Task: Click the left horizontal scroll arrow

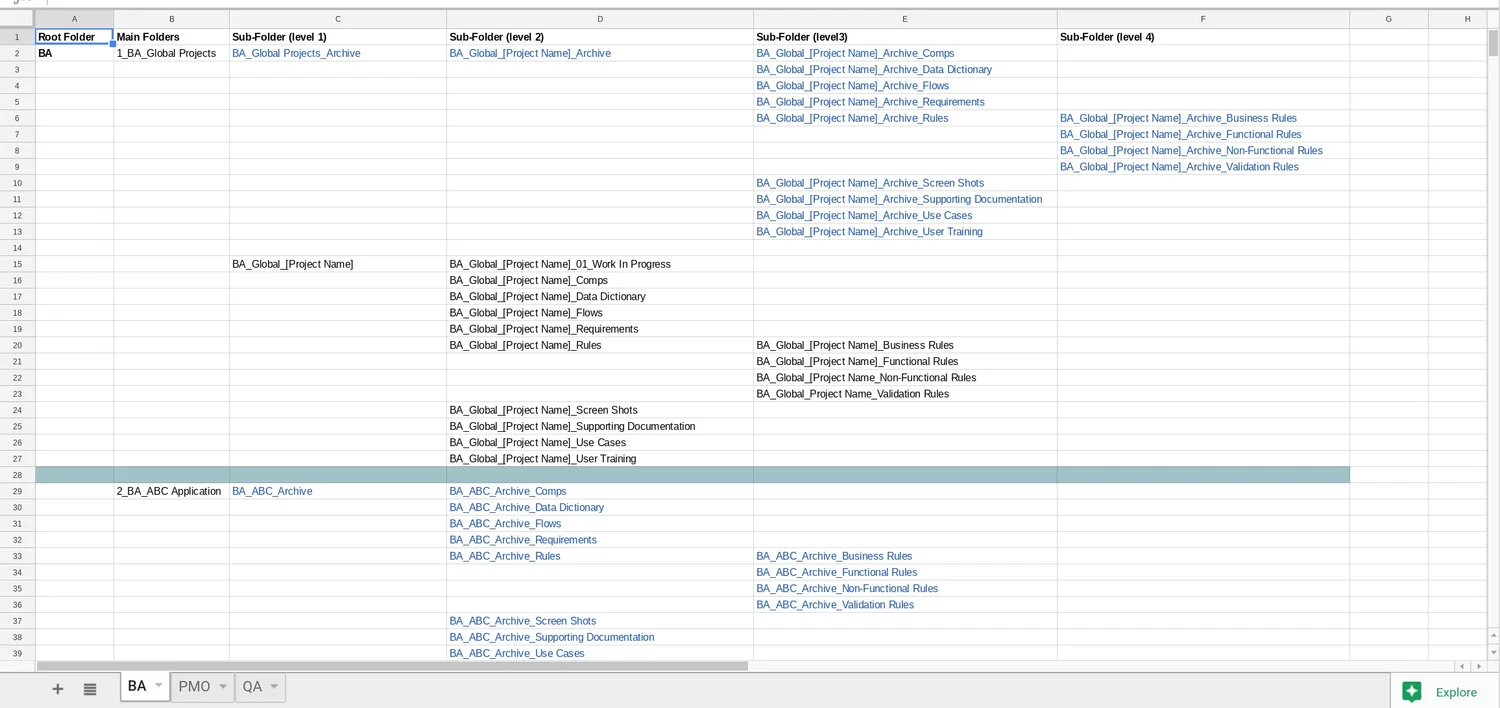Action: click(x=1460, y=665)
